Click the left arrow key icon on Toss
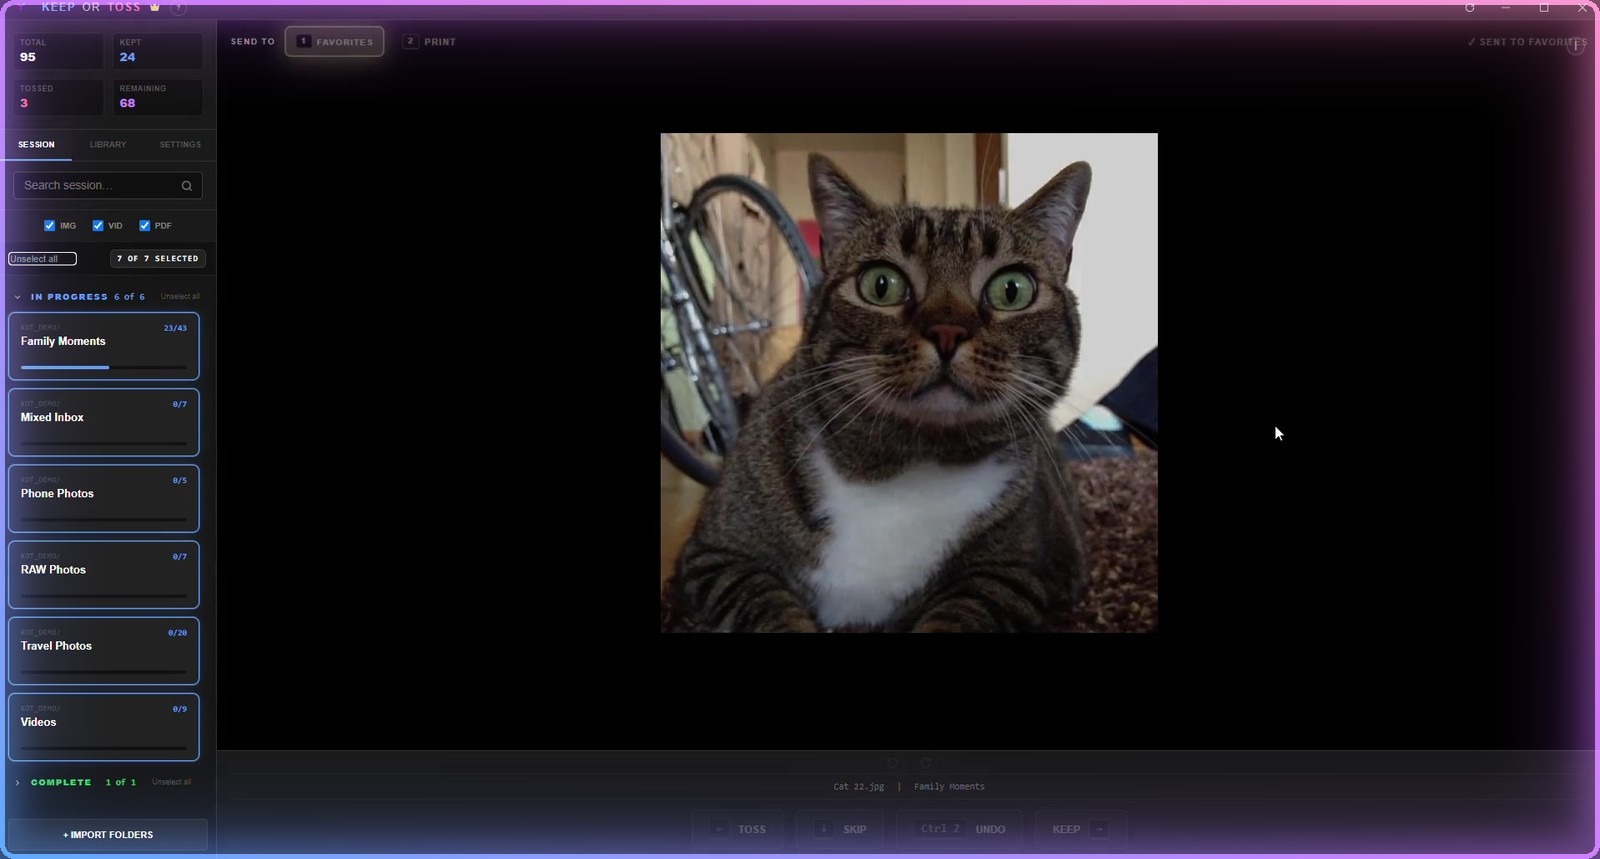This screenshot has height=859, width=1600. (x=720, y=829)
